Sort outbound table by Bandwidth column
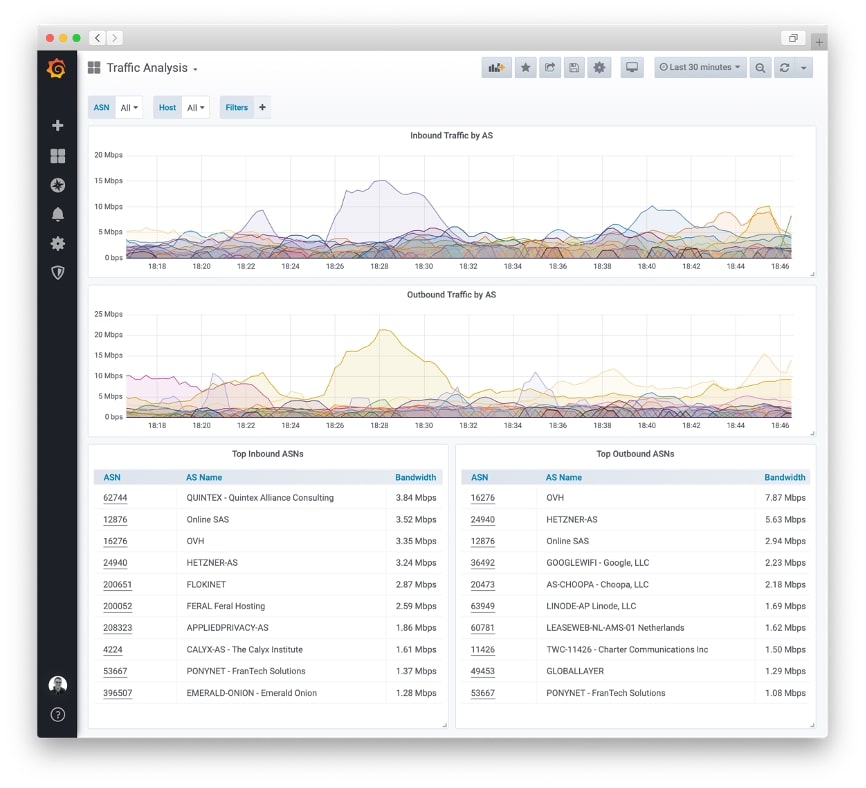This screenshot has width=866, height=788. (x=785, y=477)
